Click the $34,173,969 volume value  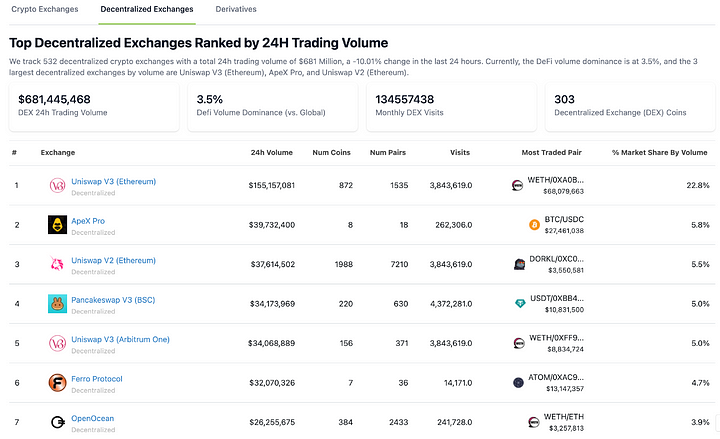point(272,304)
